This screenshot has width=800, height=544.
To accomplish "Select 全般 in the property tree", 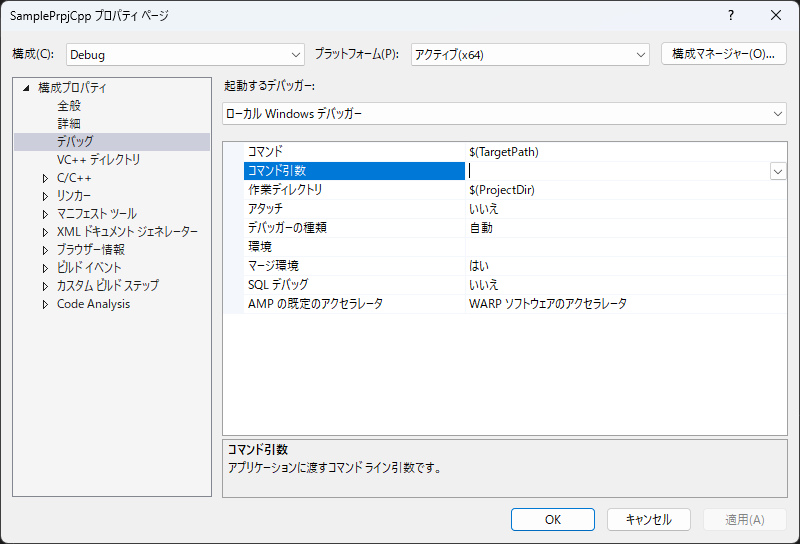I will (69, 106).
